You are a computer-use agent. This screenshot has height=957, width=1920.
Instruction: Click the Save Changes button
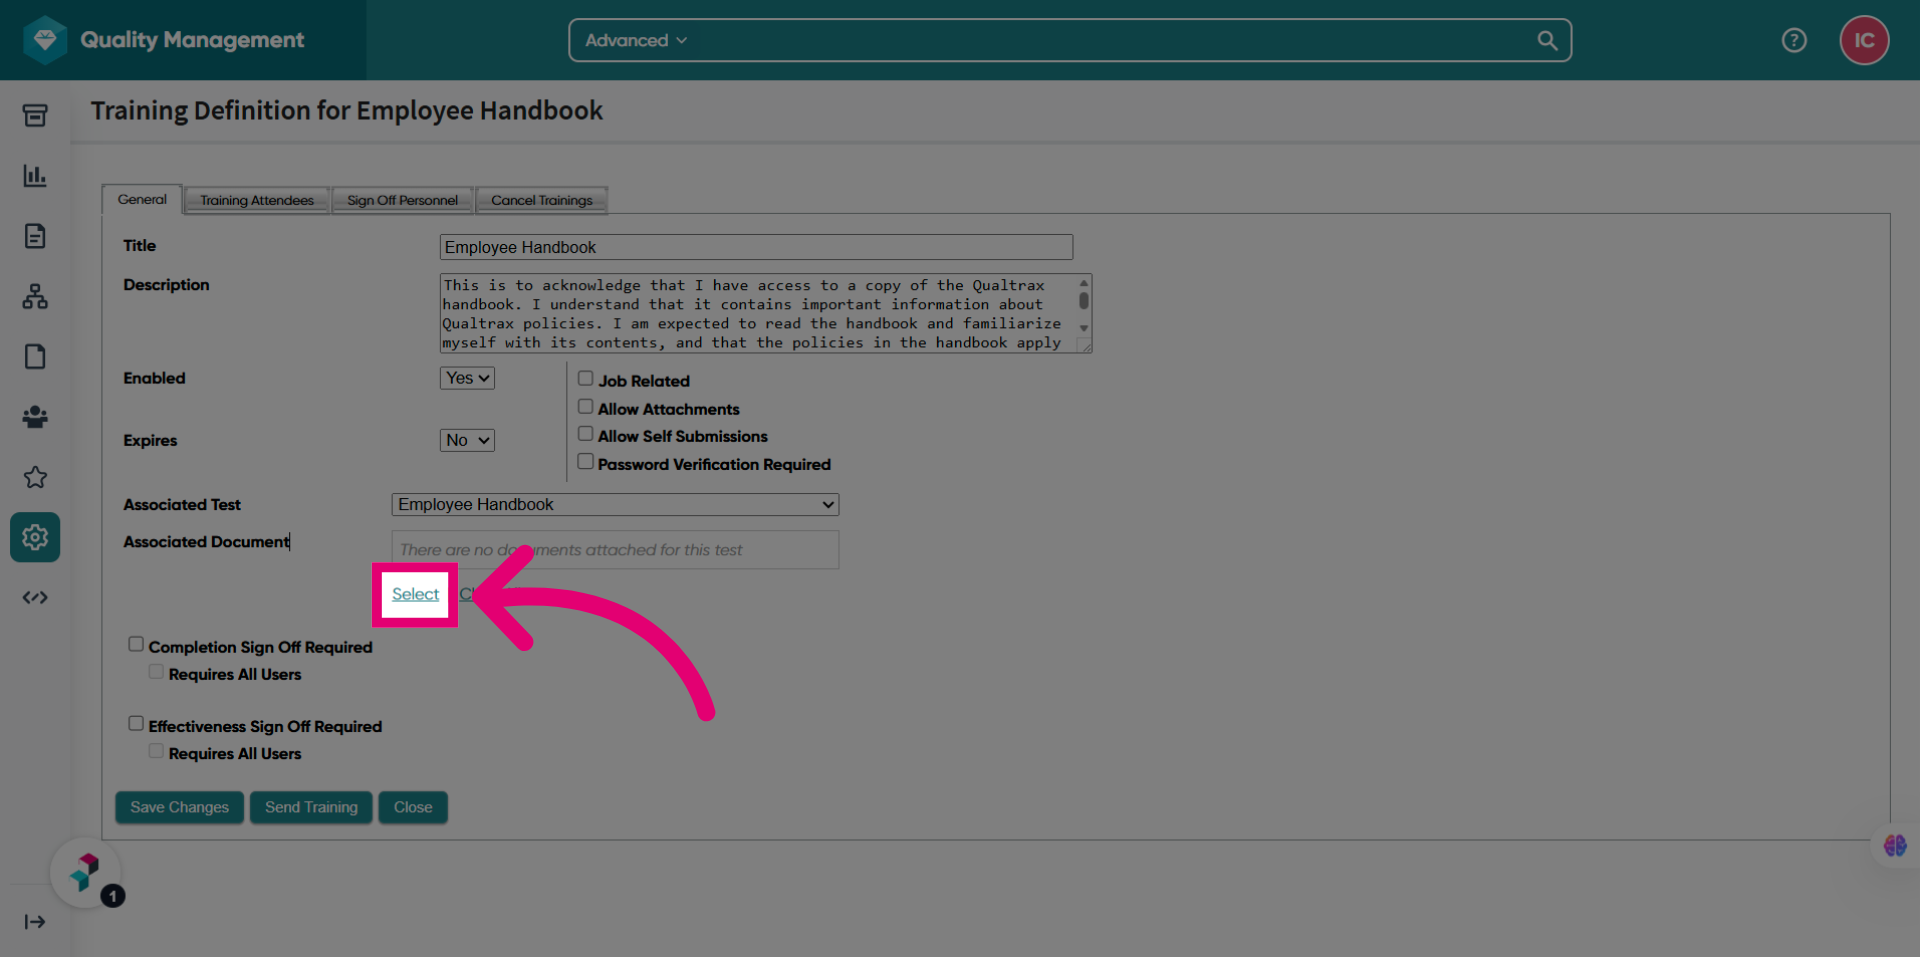(179, 807)
